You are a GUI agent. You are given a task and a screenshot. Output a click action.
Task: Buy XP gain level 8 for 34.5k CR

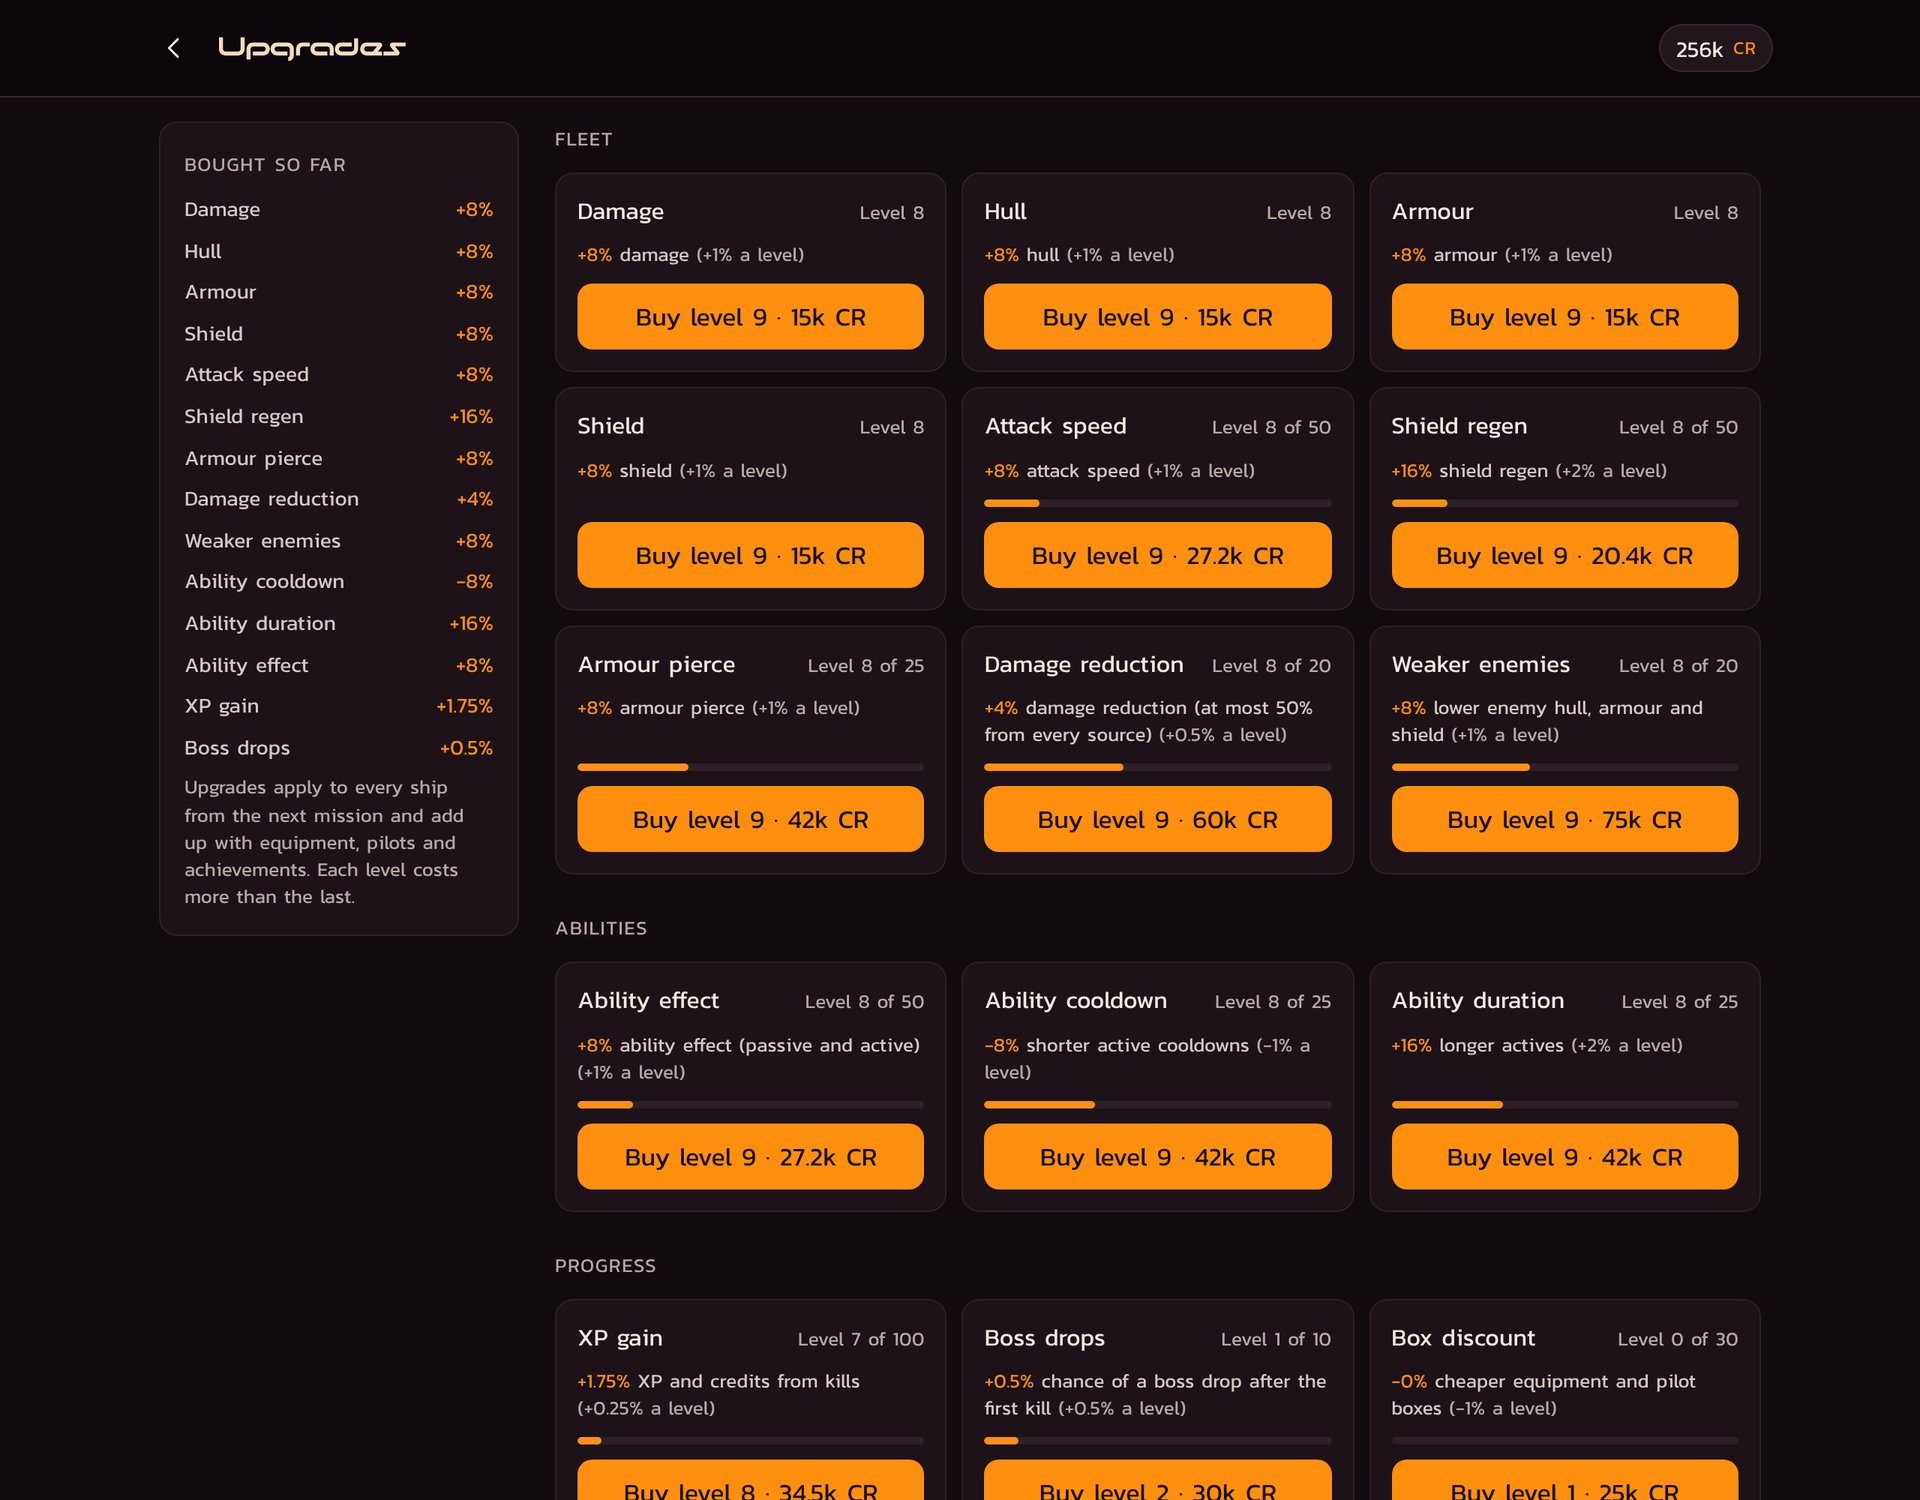[750, 1480]
